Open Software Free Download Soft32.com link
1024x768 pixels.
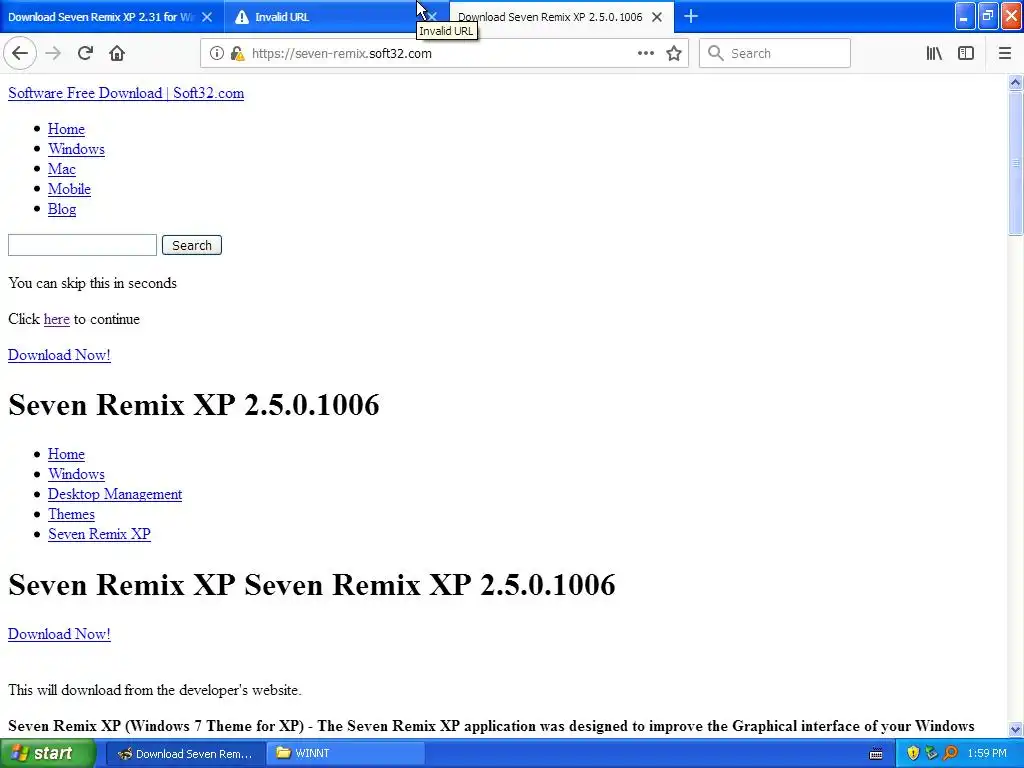126,93
